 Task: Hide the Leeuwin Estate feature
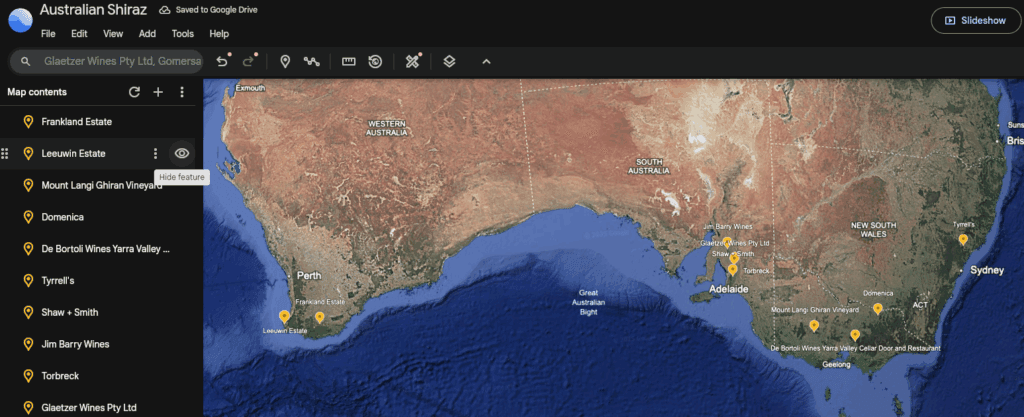[x=182, y=153]
